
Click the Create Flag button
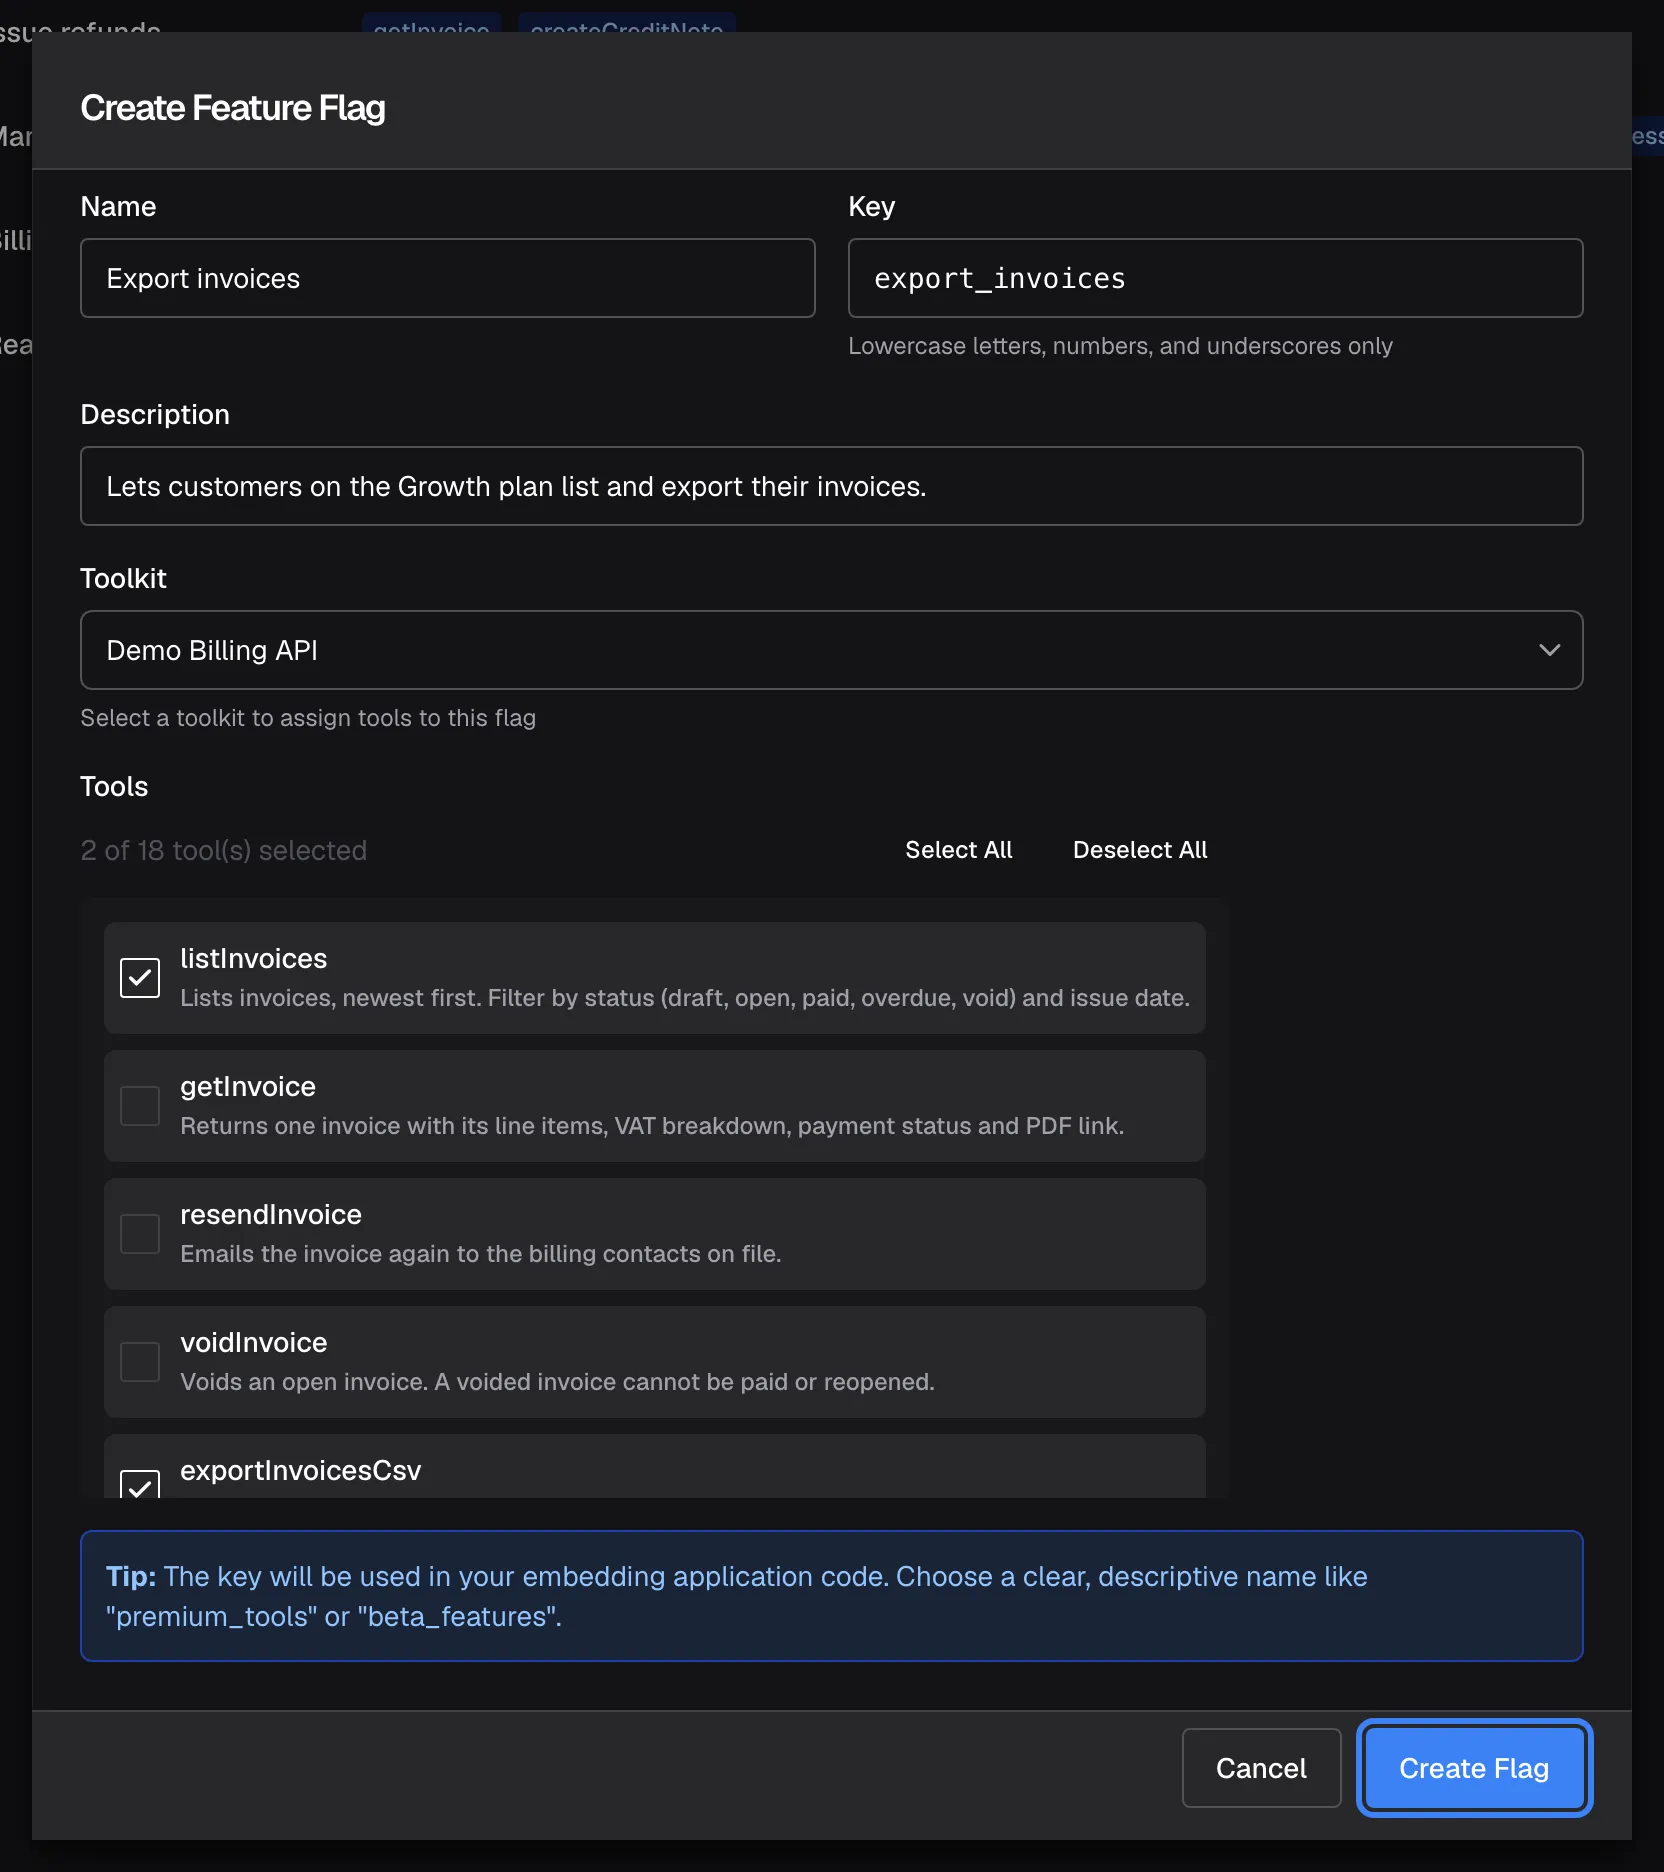tap(1474, 1768)
